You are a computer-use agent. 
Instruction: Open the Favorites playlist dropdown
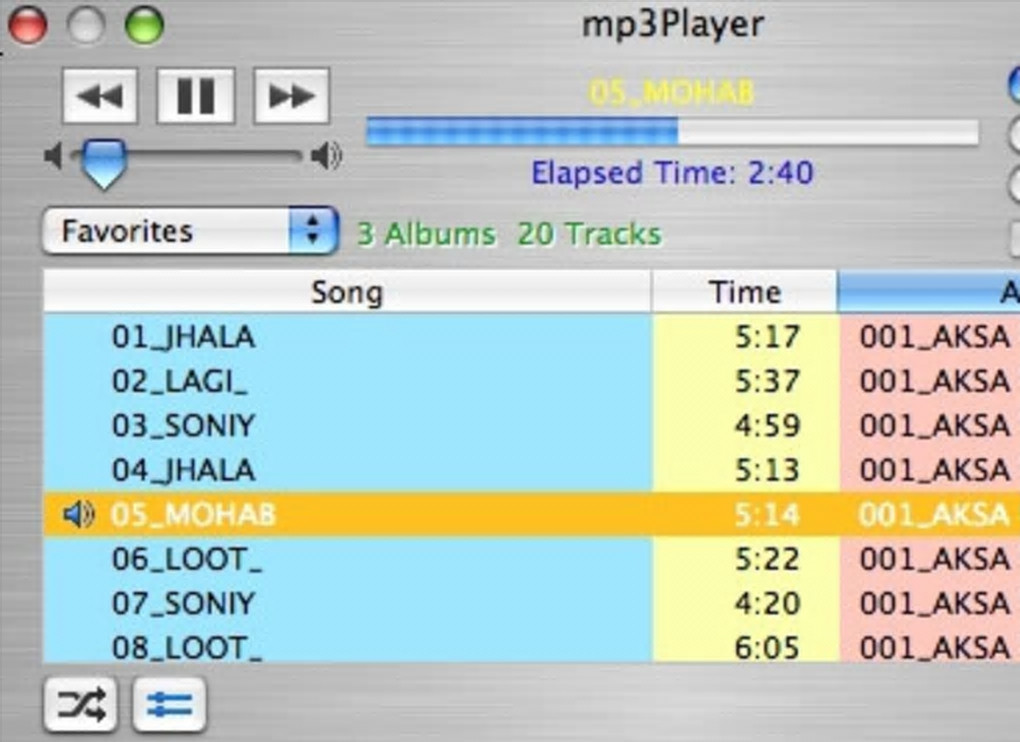(x=190, y=231)
